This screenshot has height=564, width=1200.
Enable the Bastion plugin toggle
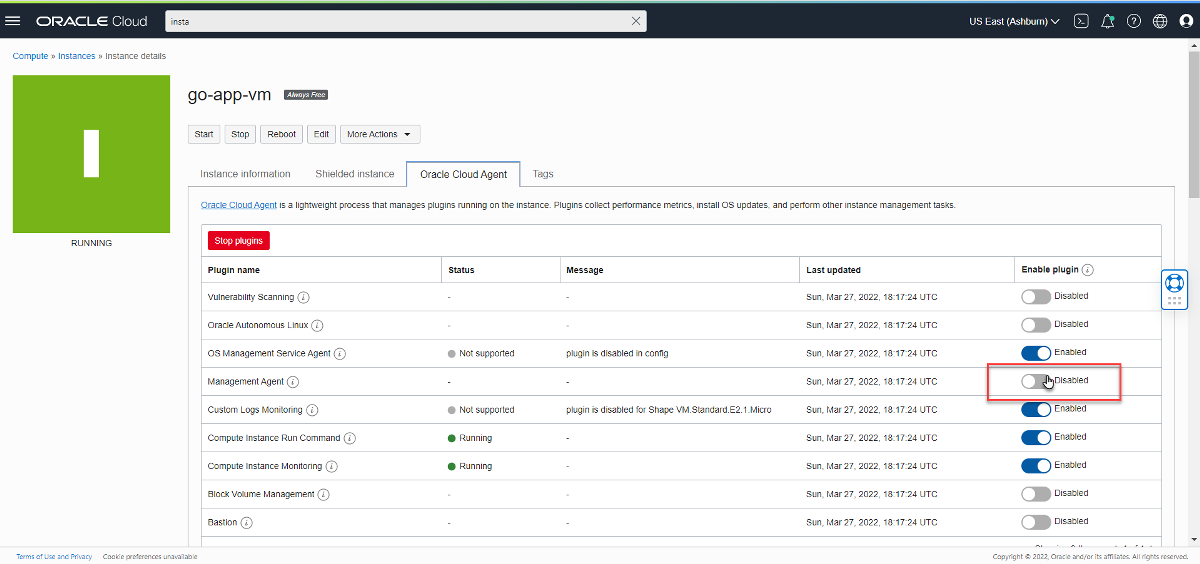(1036, 521)
